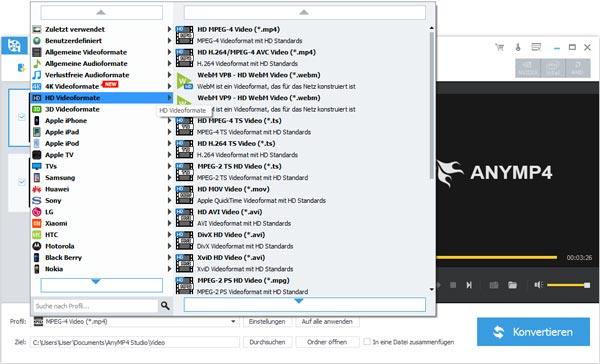Viewport: 600px width, 364px height.
Task: Click the next frame playback button
Action: [x=469, y=285]
